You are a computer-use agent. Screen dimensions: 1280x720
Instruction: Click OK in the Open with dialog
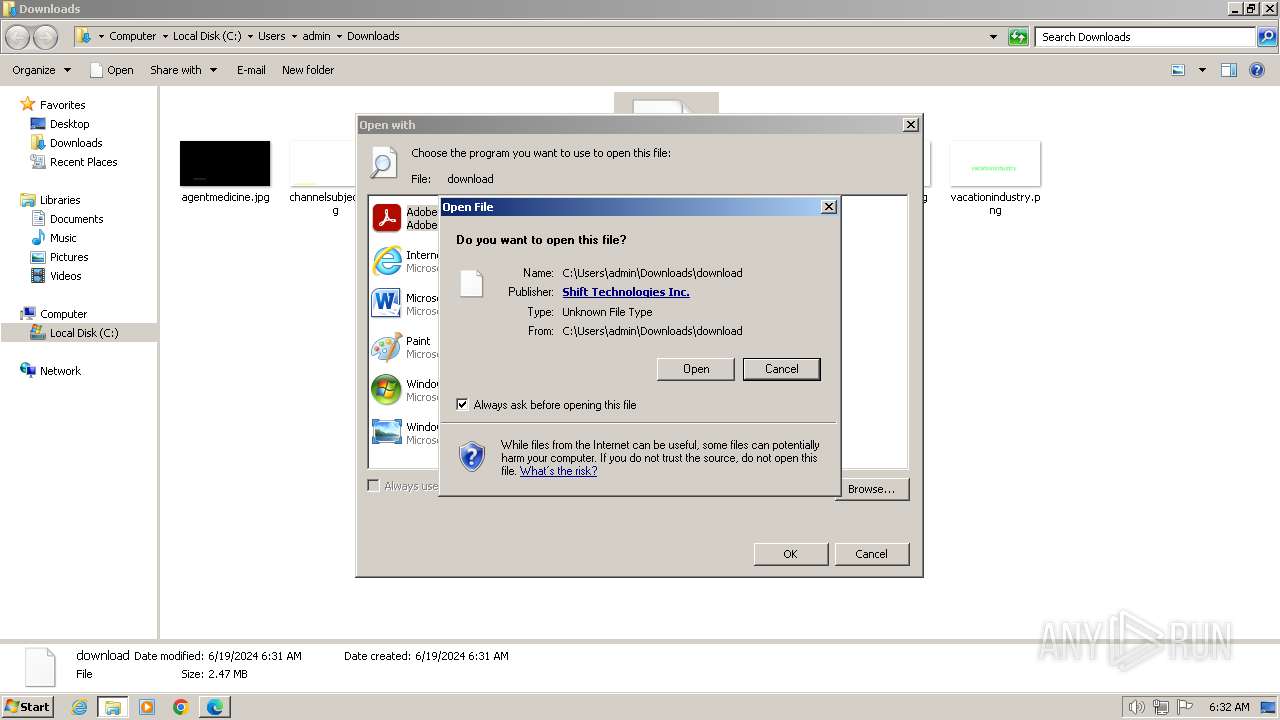tap(790, 554)
